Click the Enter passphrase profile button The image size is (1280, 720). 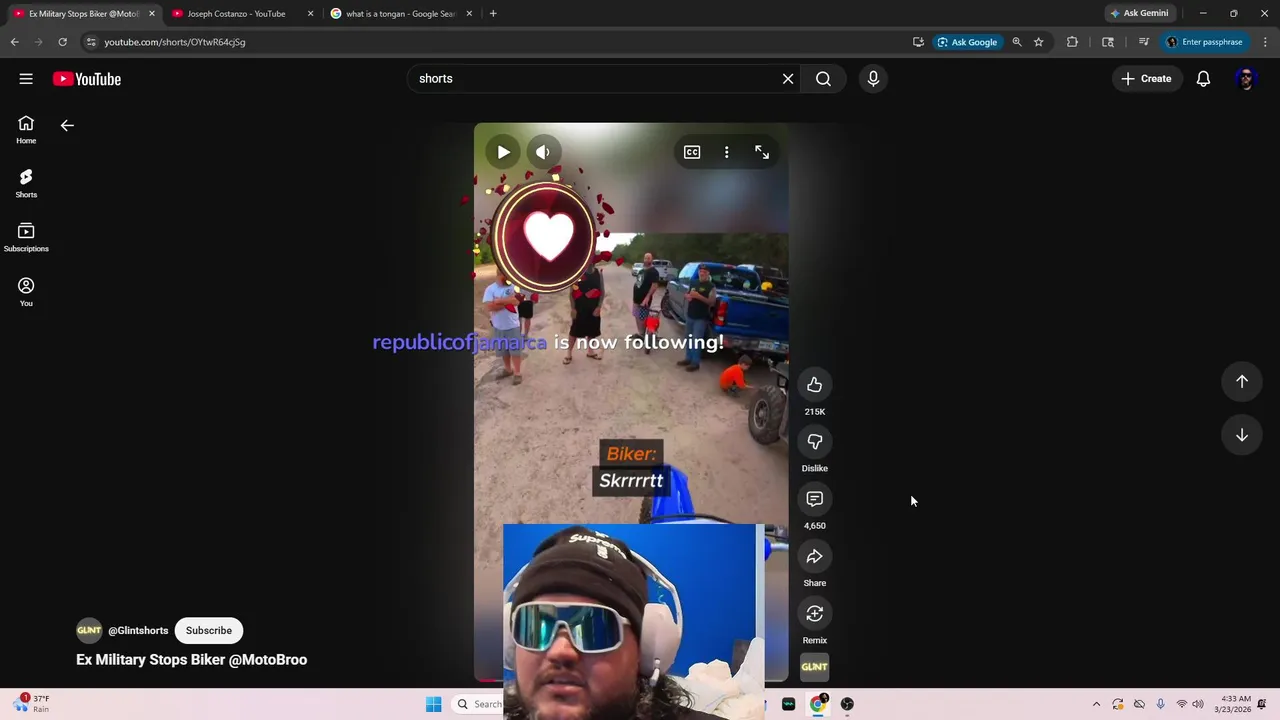[x=1204, y=42]
